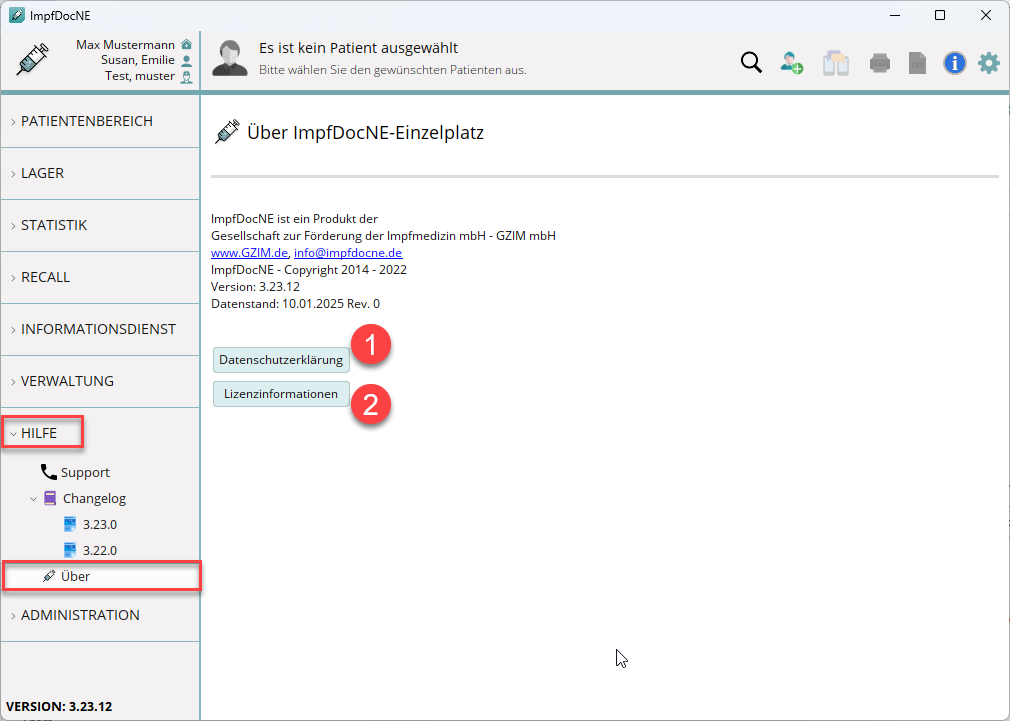Click the 'VERSION: 3.23.12' footer label

coord(59,706)
